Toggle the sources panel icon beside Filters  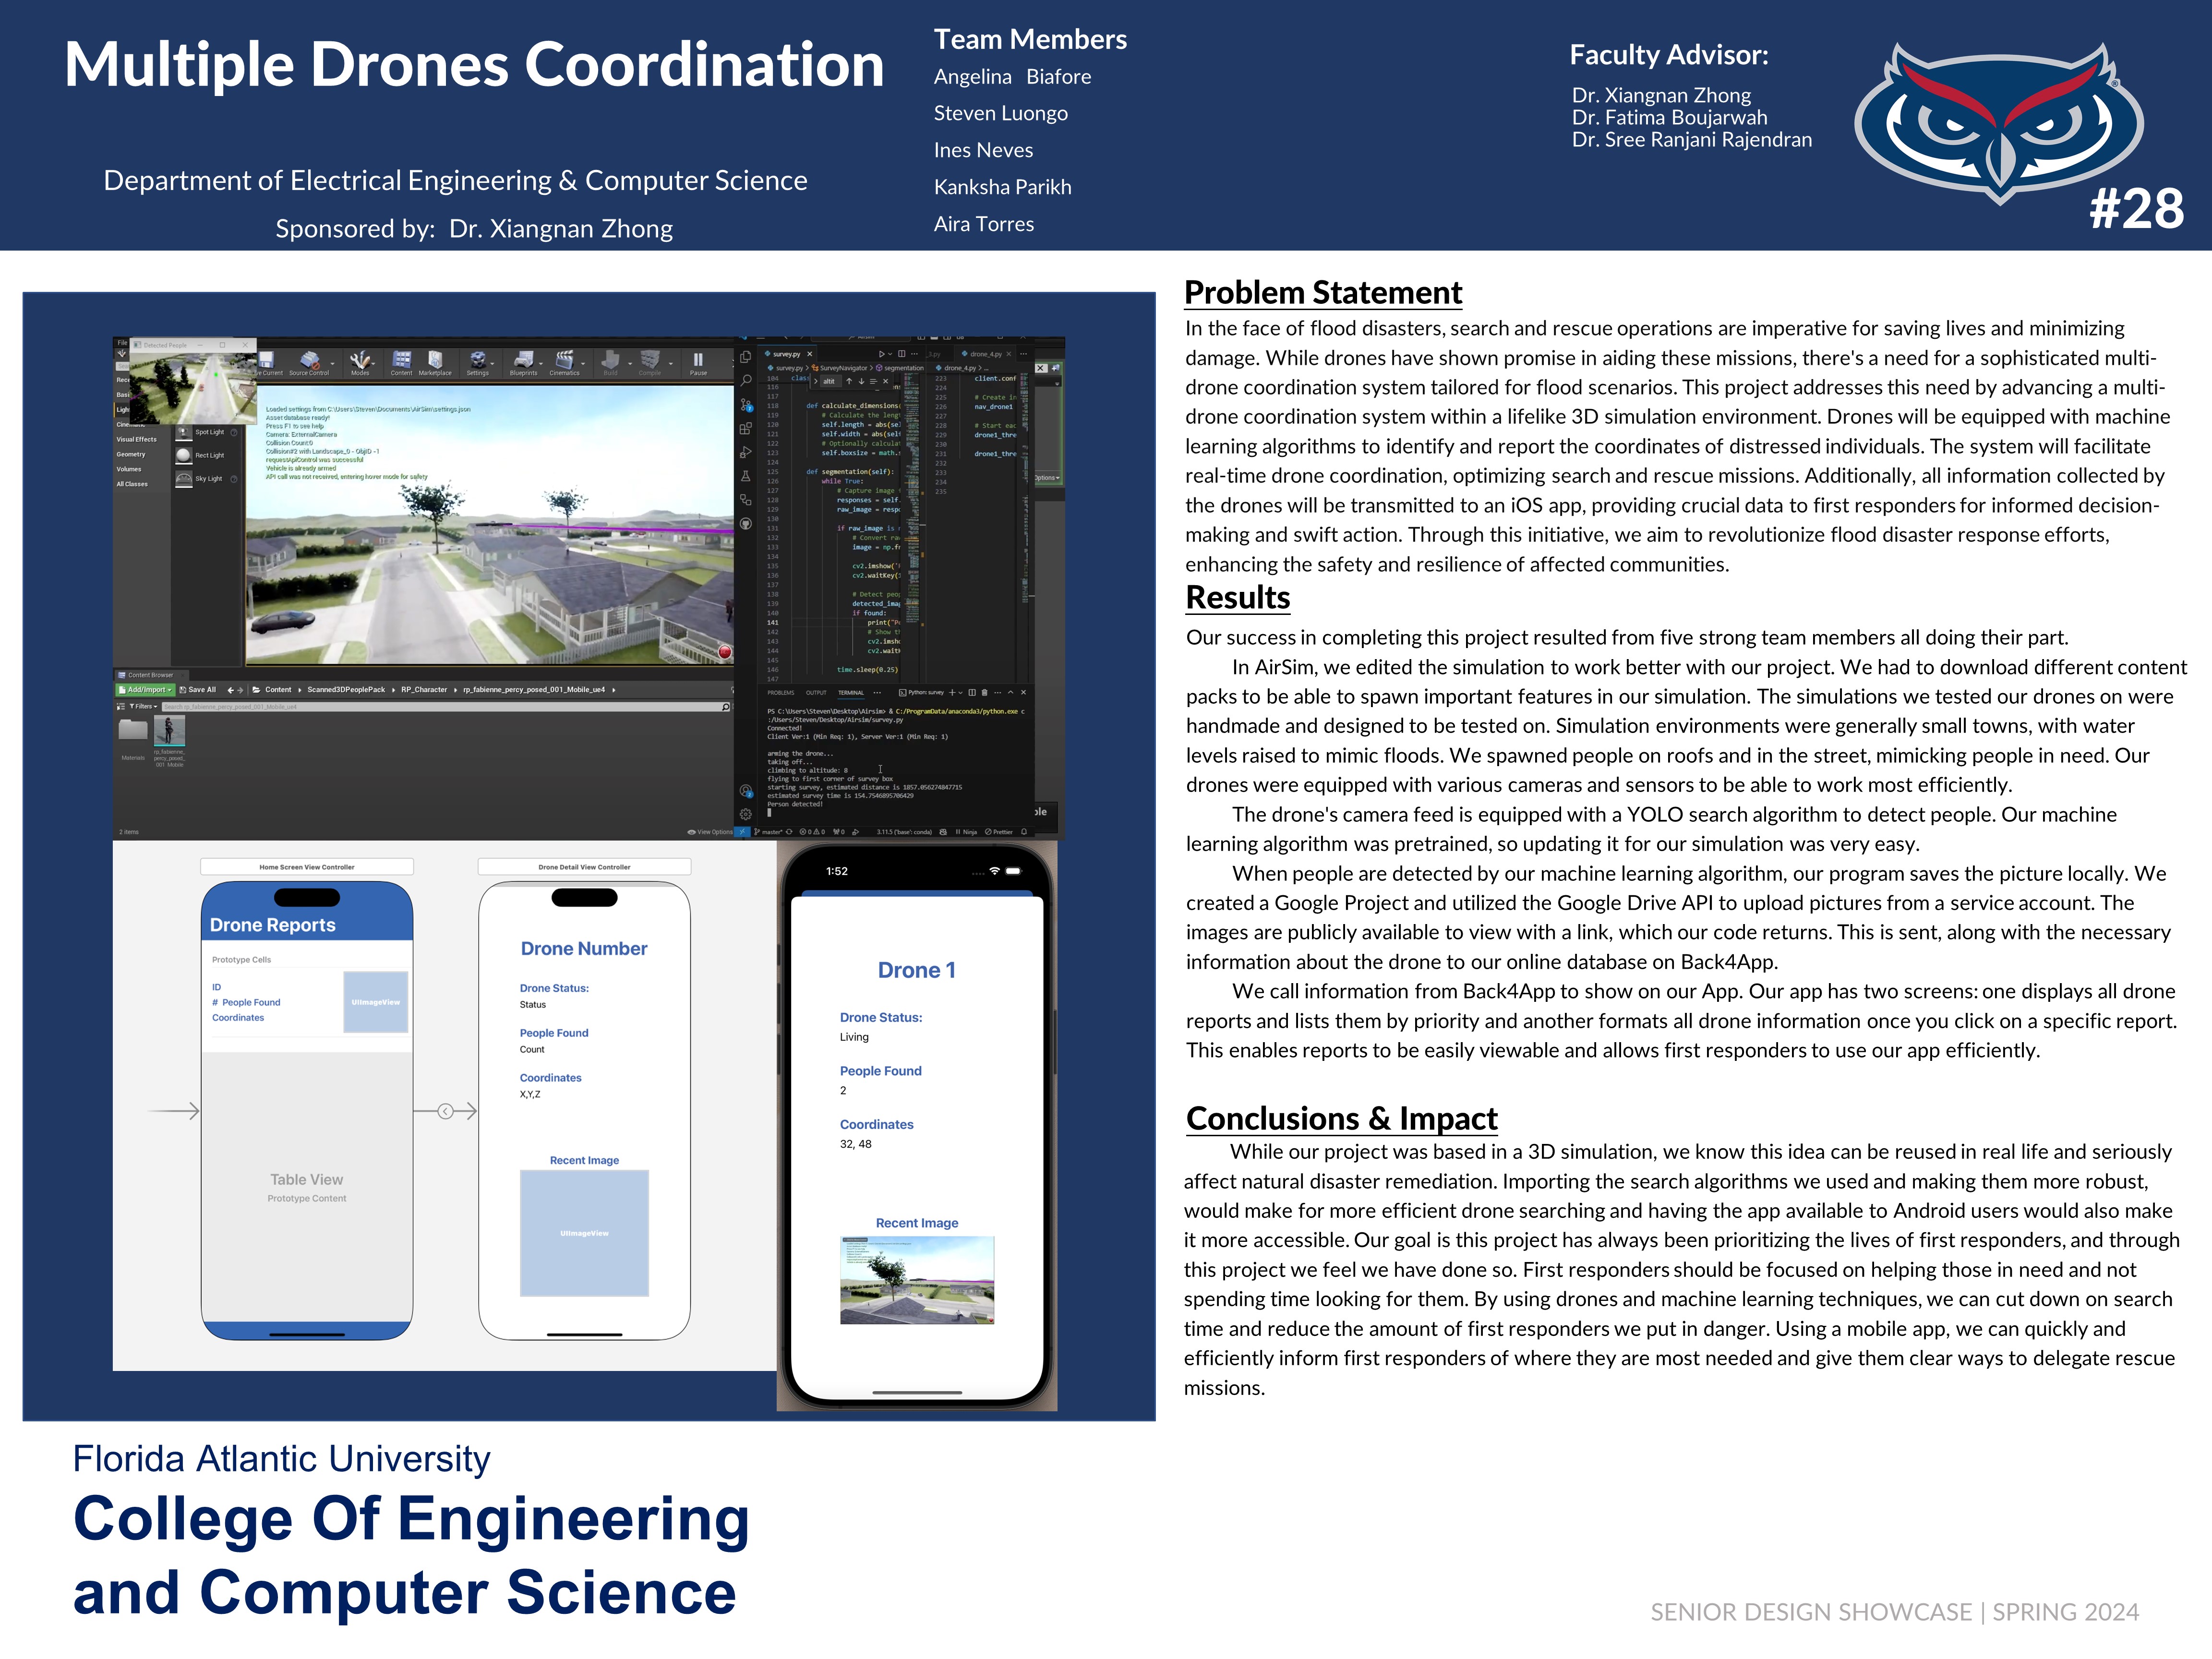tap(121, 707)
